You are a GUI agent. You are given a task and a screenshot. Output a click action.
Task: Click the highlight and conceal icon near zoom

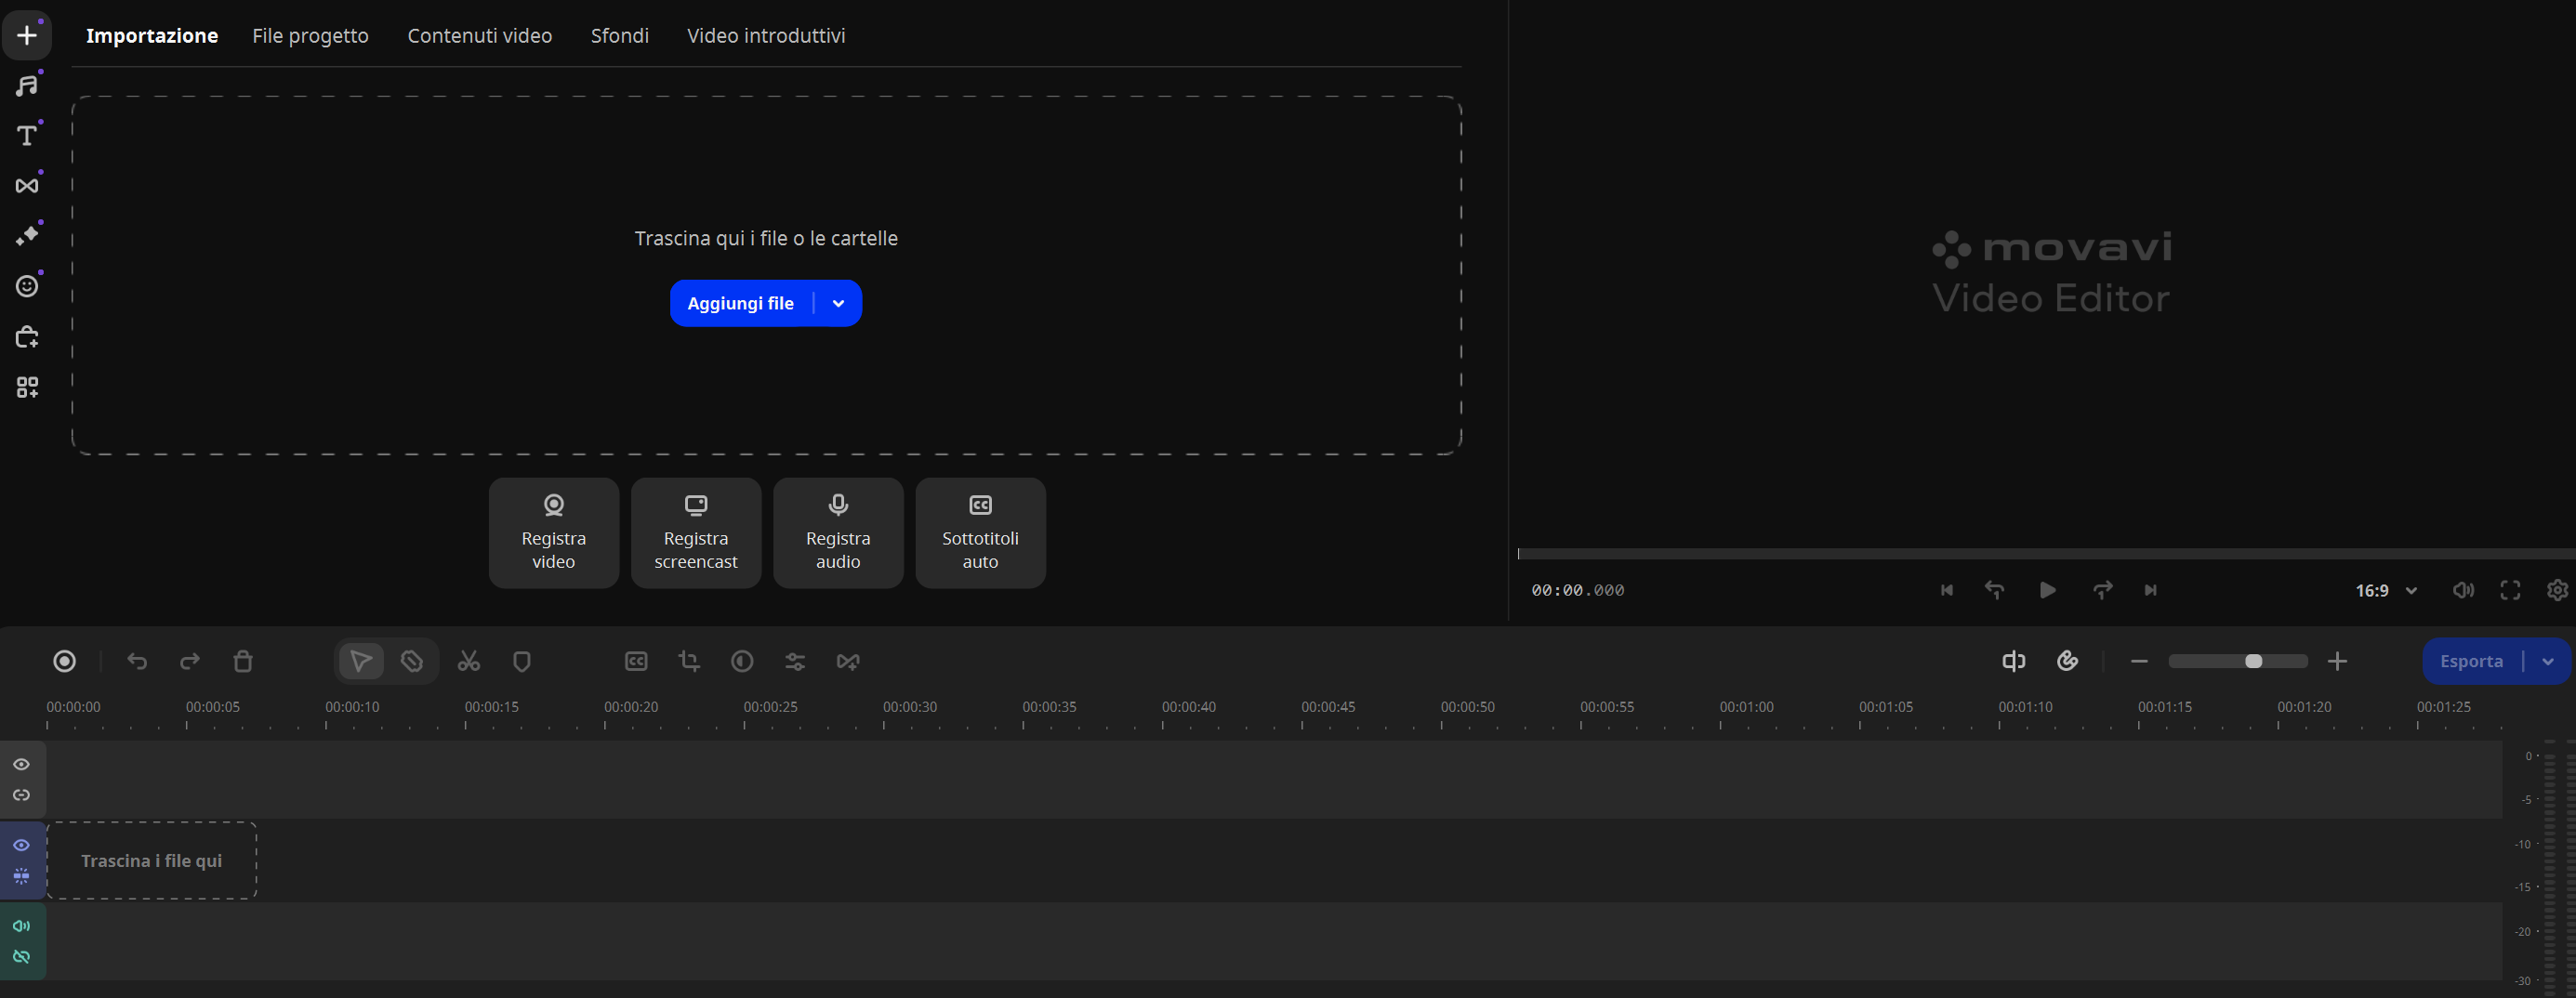(x=2068, y=661)
